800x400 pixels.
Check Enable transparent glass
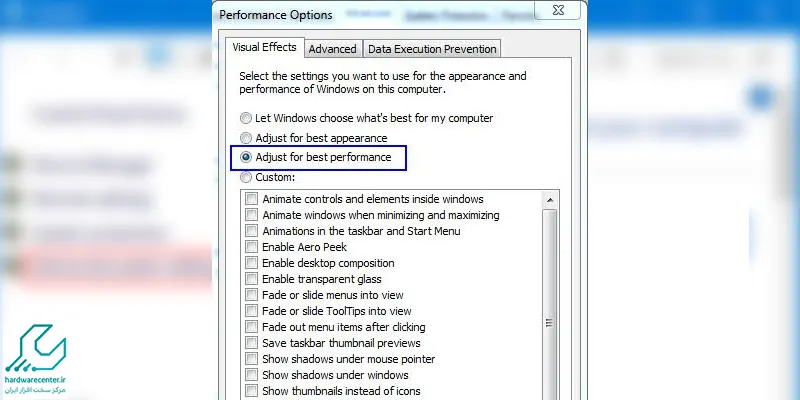(252, 279)
